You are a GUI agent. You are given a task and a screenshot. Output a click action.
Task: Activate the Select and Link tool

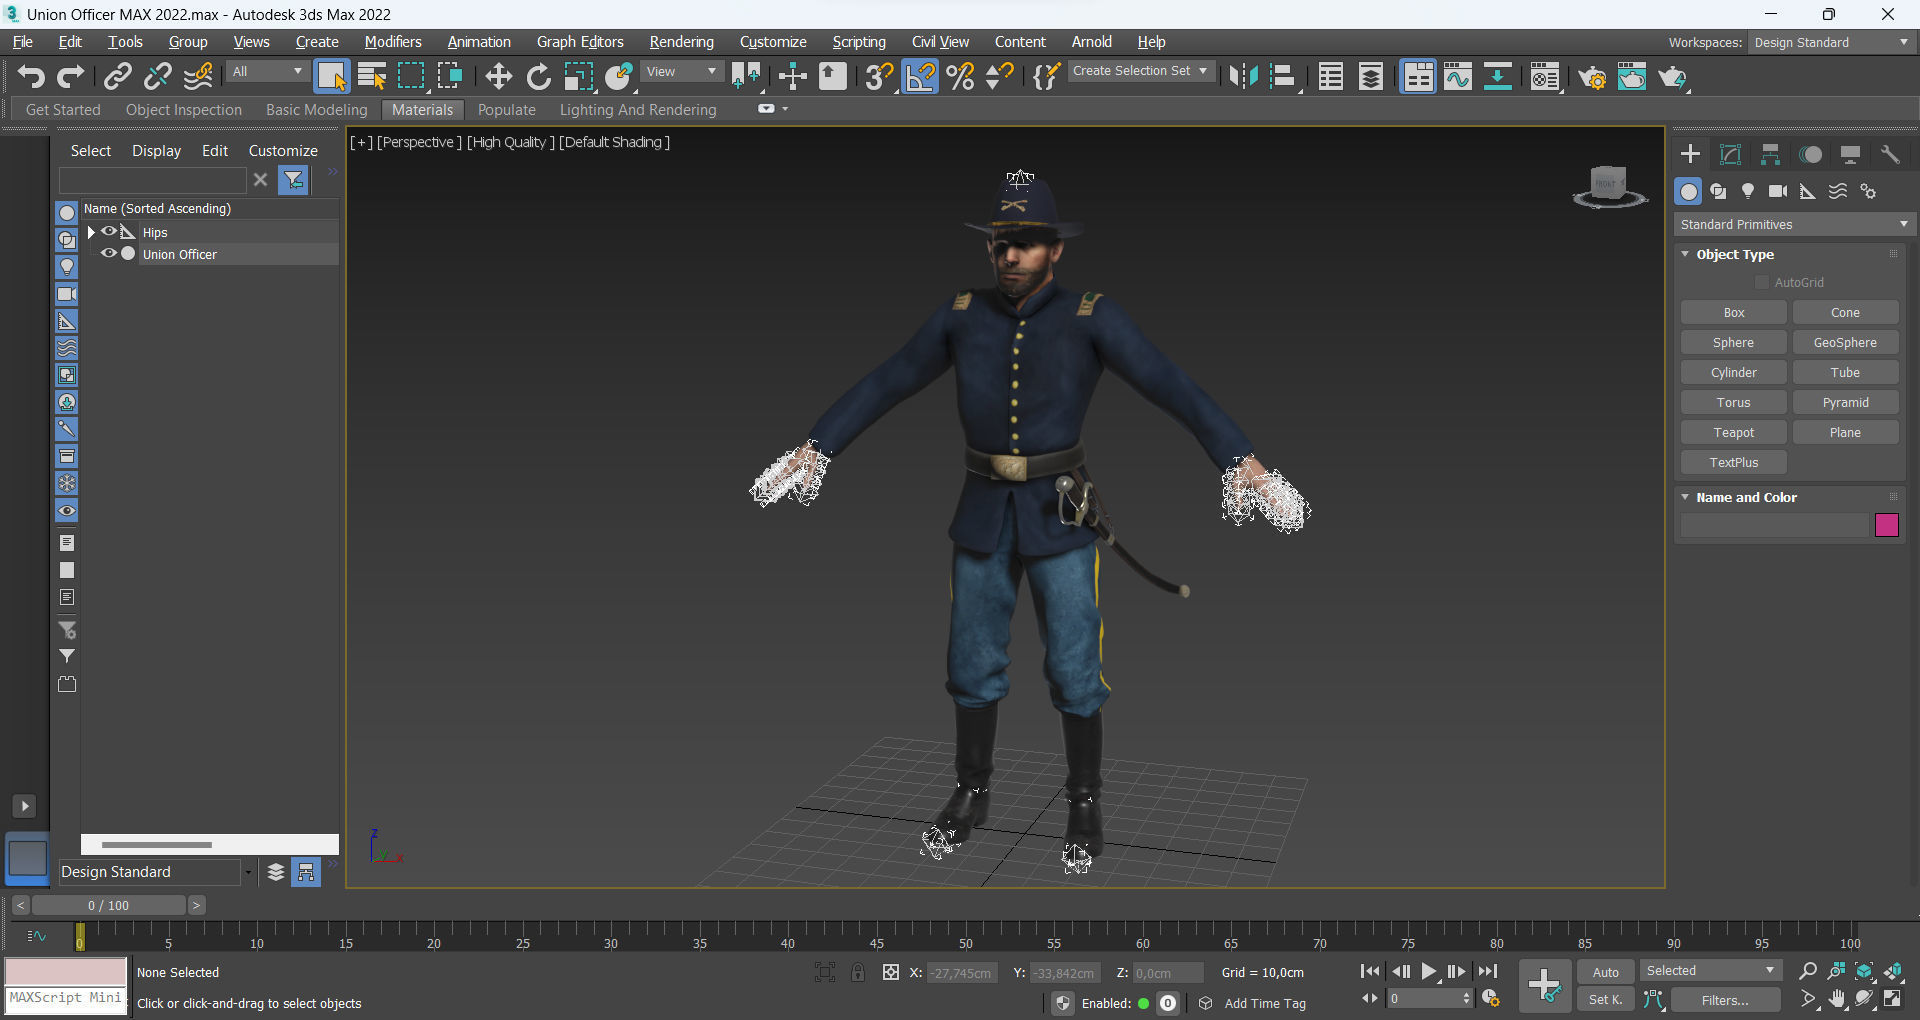117,76
